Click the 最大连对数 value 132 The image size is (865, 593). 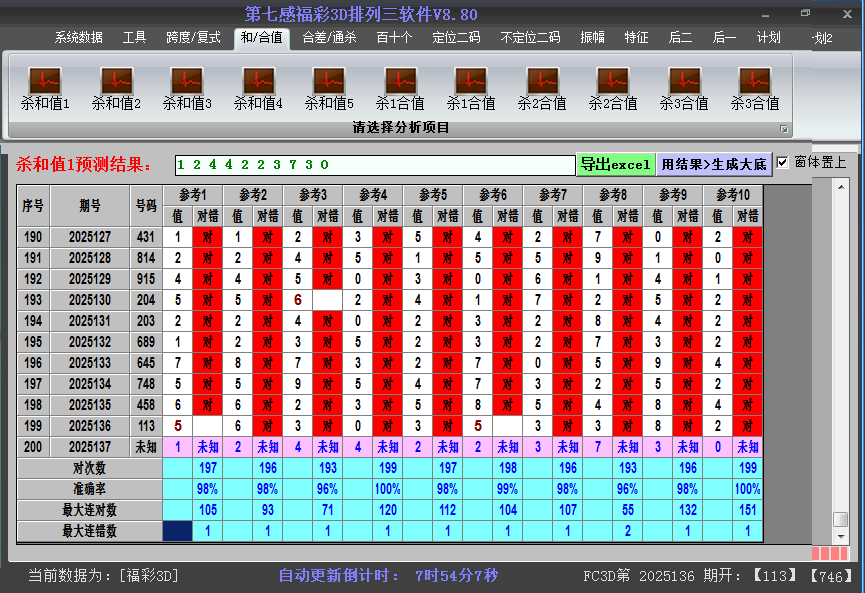point(688,510)
